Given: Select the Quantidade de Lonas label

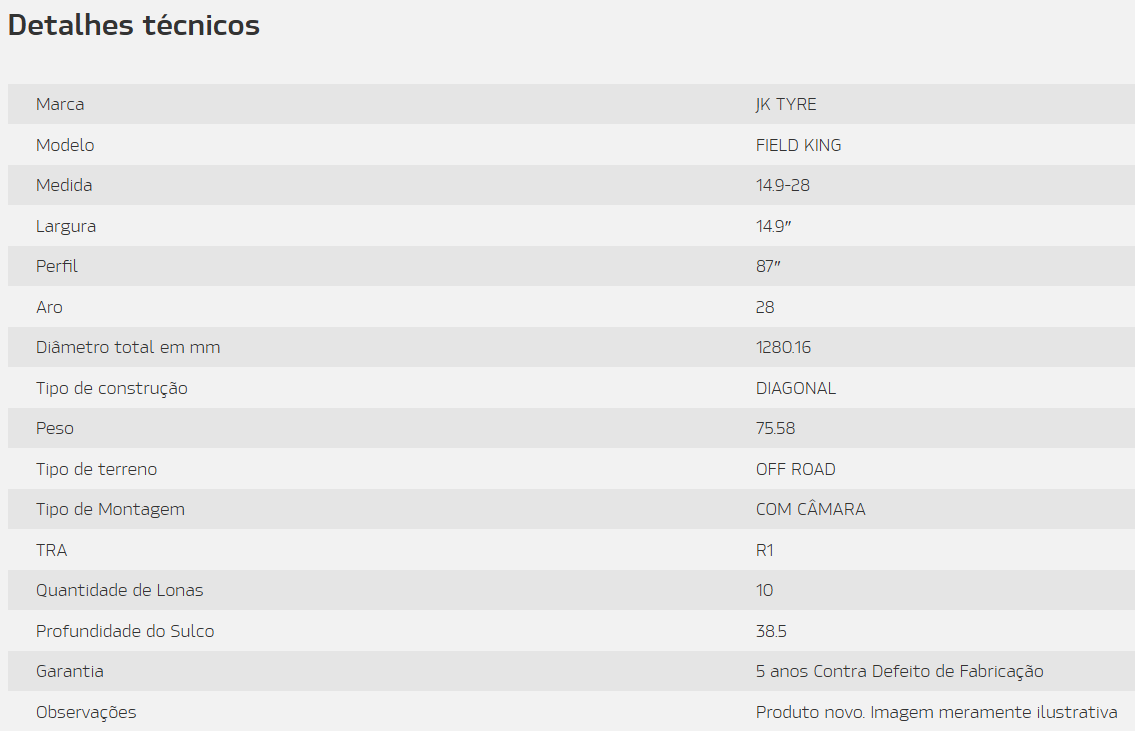Looking at the screenshot, I should (x=119, y=591).
